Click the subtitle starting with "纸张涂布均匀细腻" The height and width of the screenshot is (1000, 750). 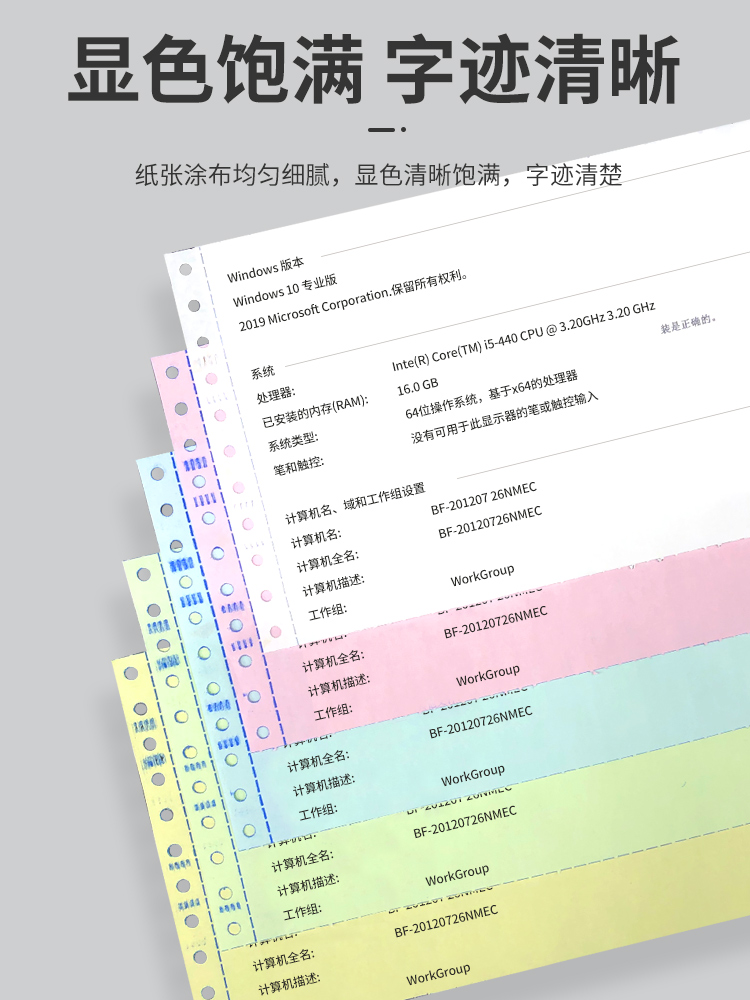click(x=379, y=175)
